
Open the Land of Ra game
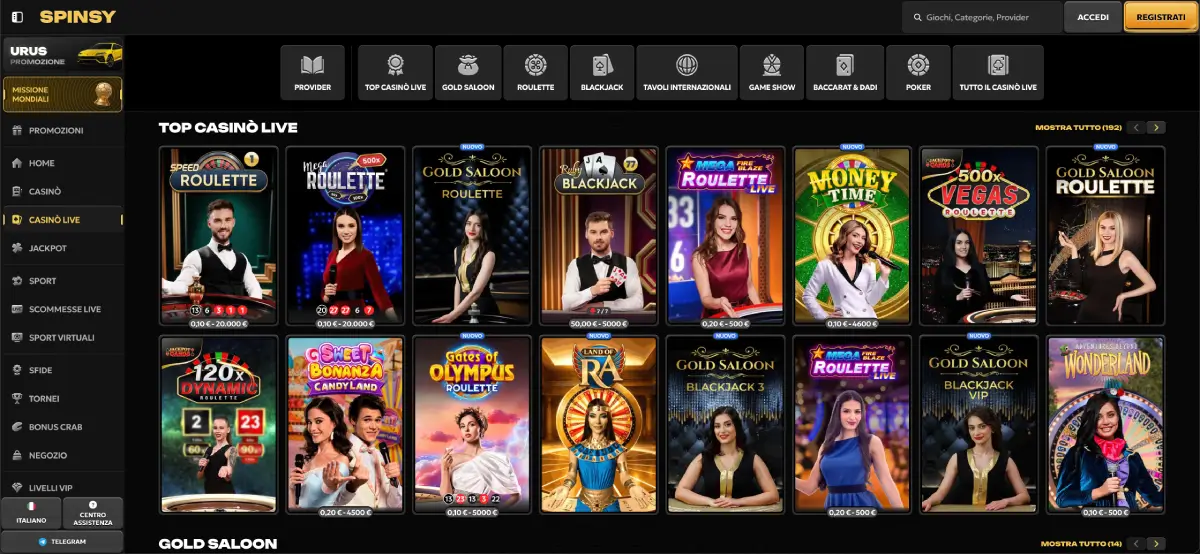599,425
